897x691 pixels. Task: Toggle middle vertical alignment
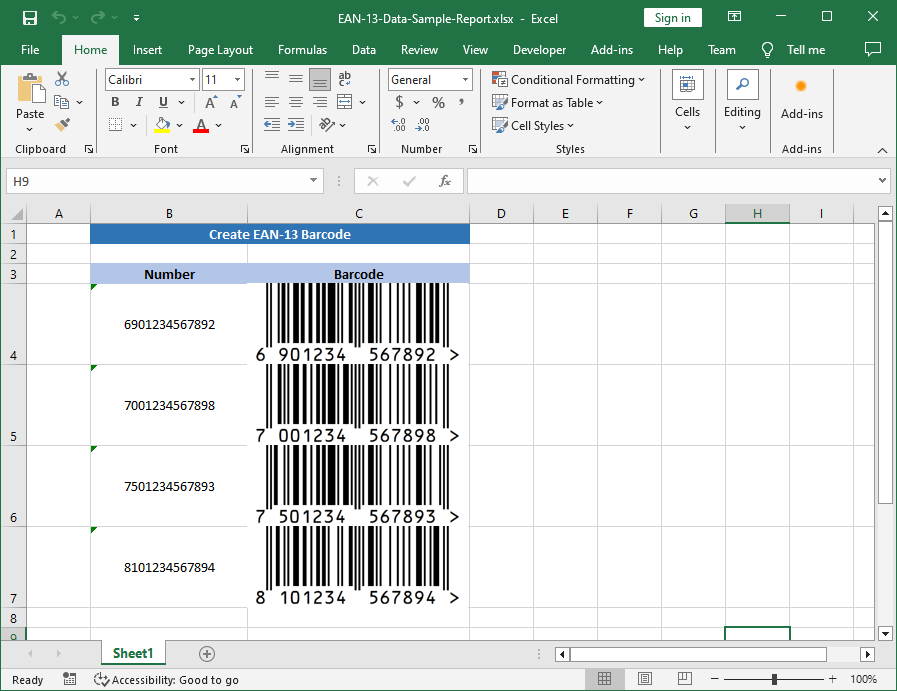[296, 79]
